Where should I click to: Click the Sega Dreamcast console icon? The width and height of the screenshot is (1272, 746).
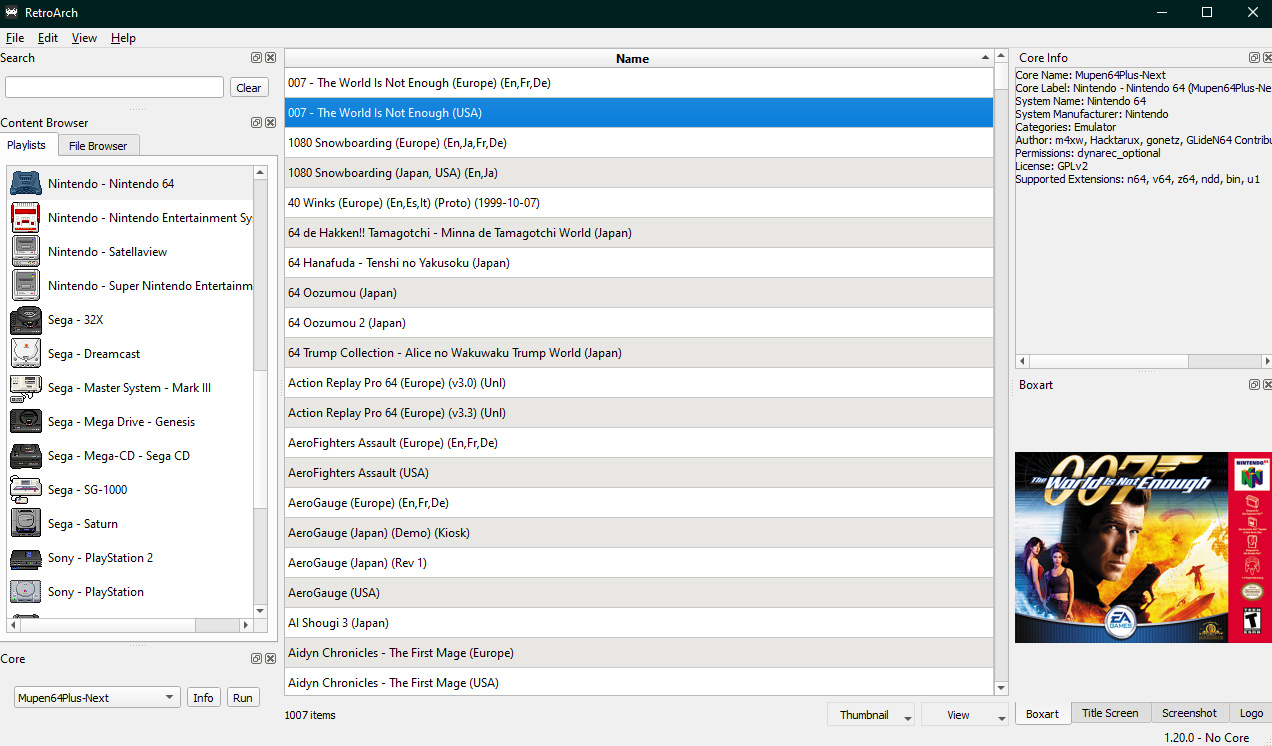click(25, 354)
